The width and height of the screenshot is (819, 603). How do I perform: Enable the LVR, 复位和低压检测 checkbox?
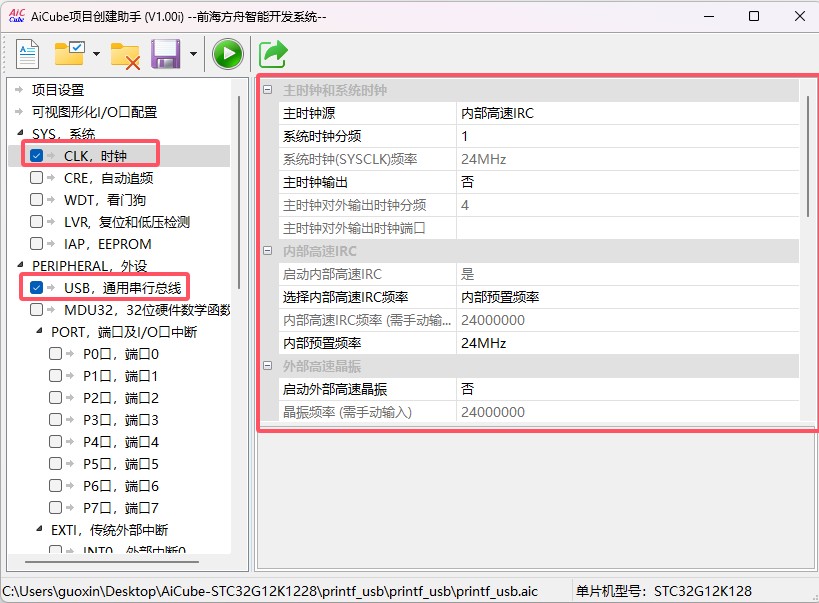point(37,222)
